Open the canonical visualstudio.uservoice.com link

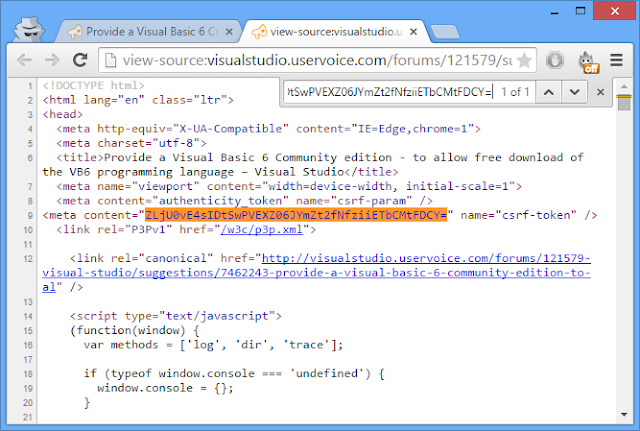(316, 273)
